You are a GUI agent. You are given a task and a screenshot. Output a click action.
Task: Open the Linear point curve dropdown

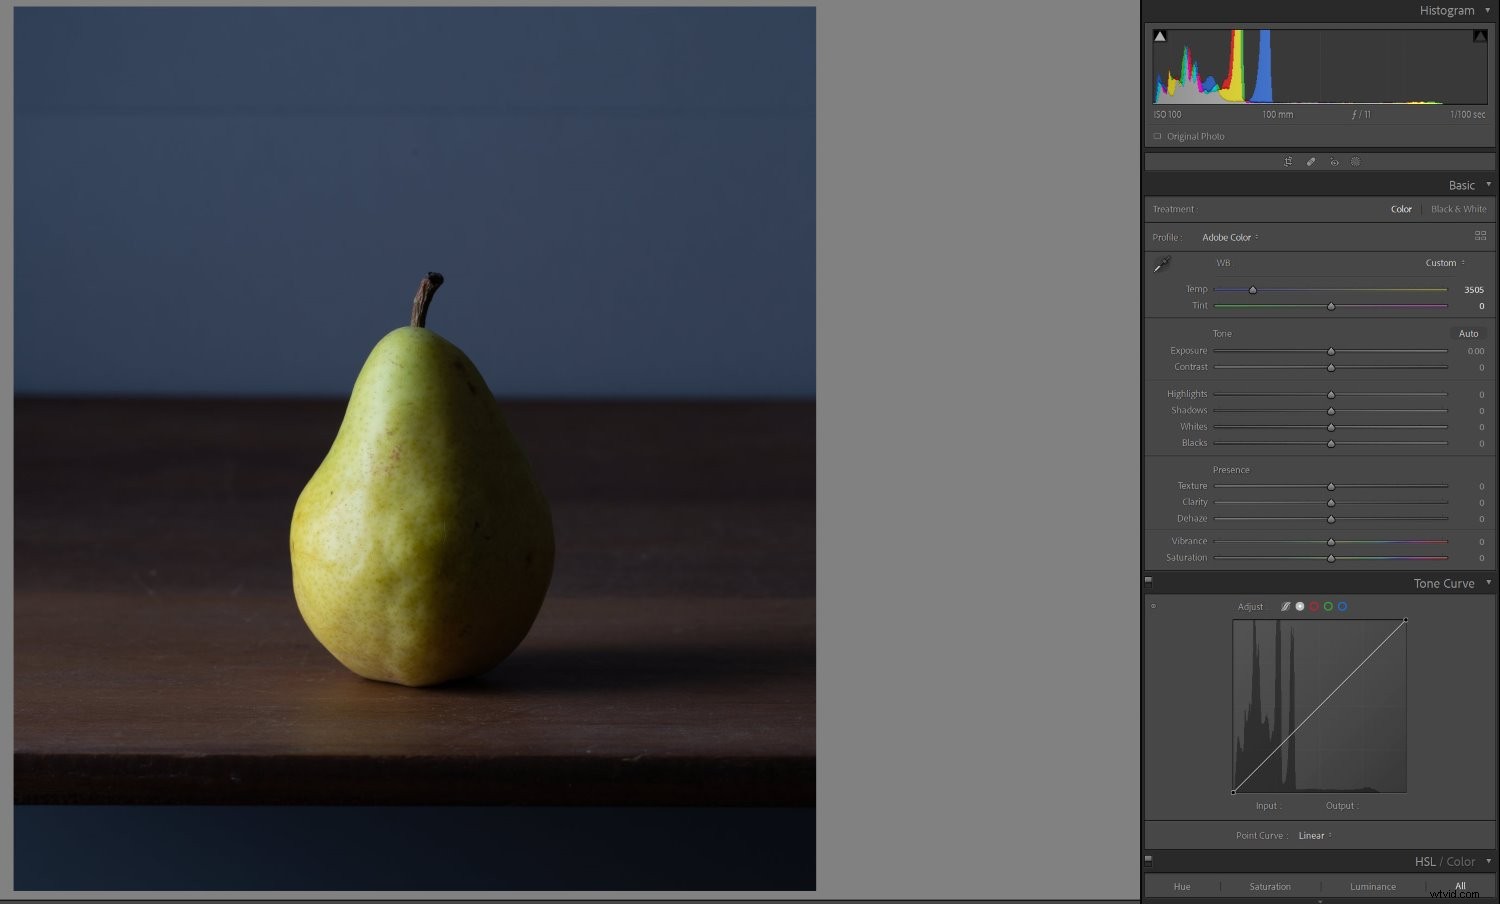[1315, 835]
